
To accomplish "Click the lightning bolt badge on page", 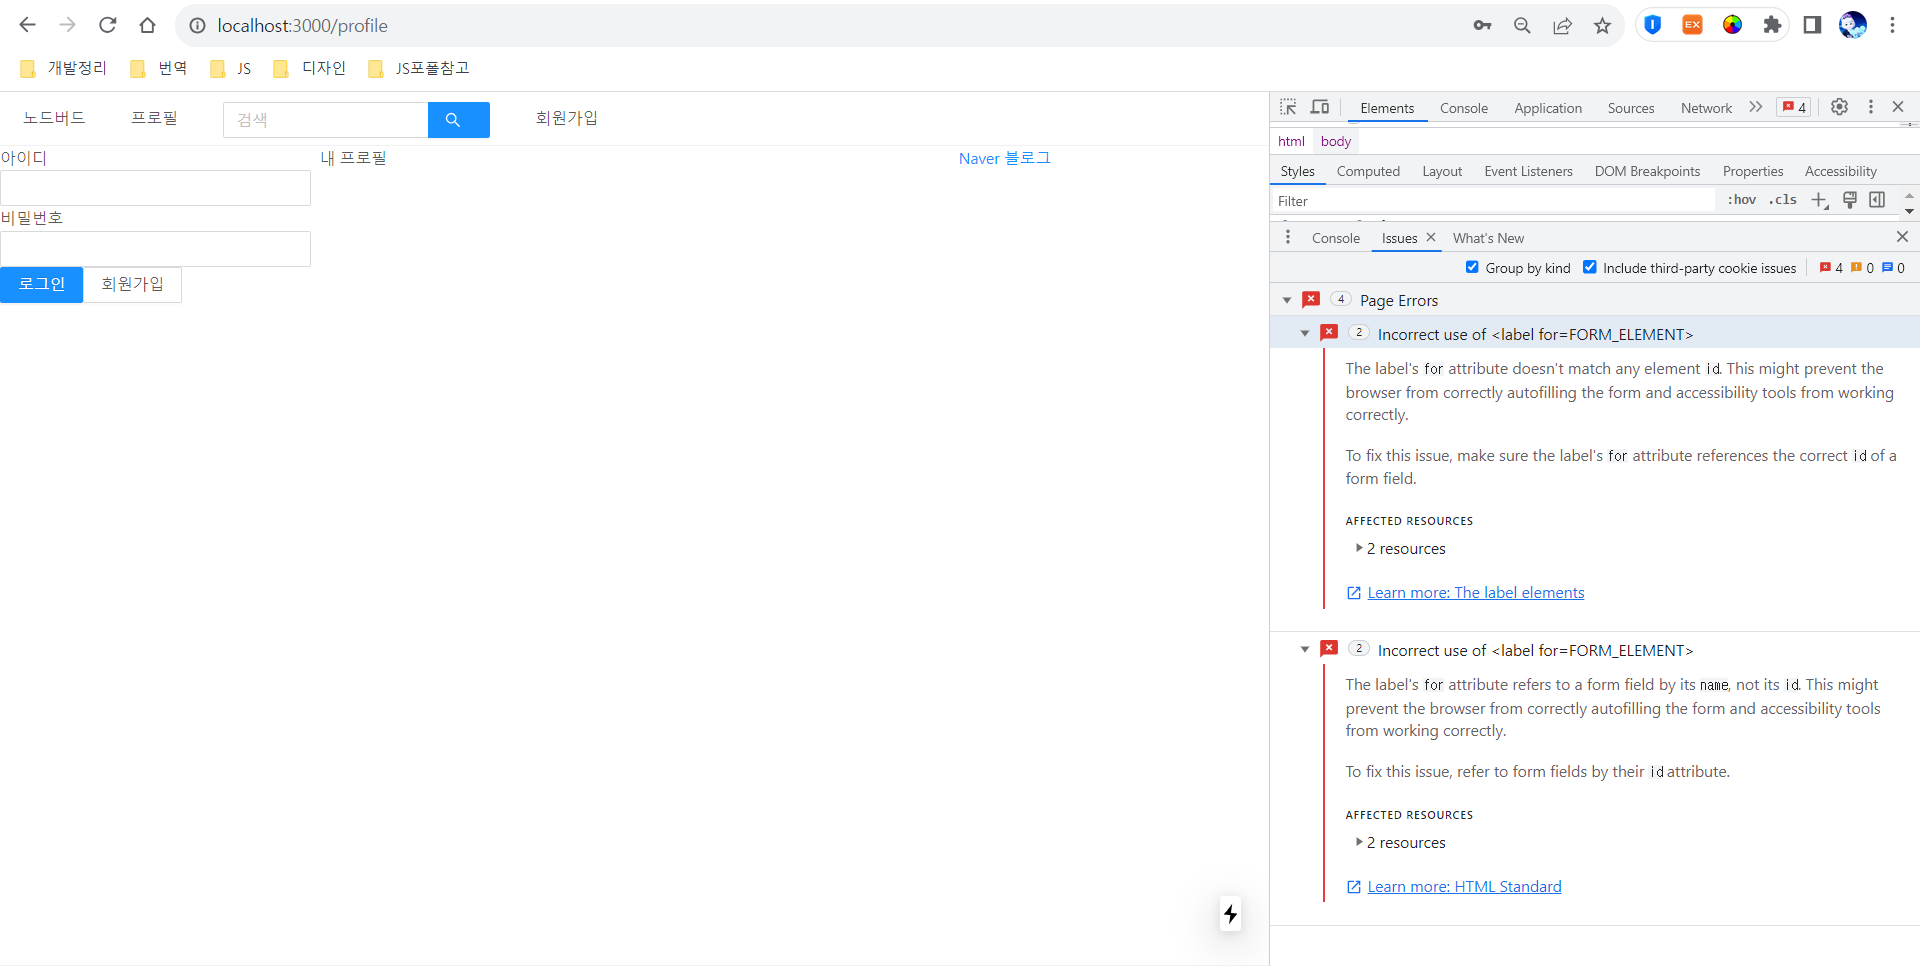I will [x=1231, y=913].
